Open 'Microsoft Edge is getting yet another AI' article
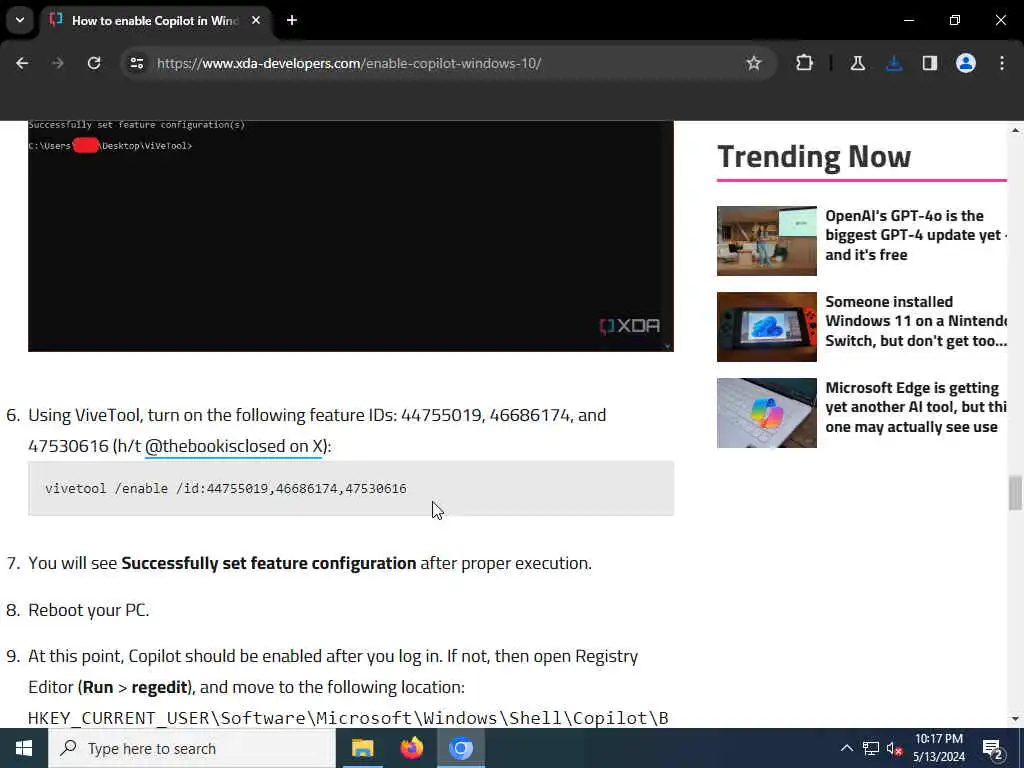 click(x=916, y=408)
